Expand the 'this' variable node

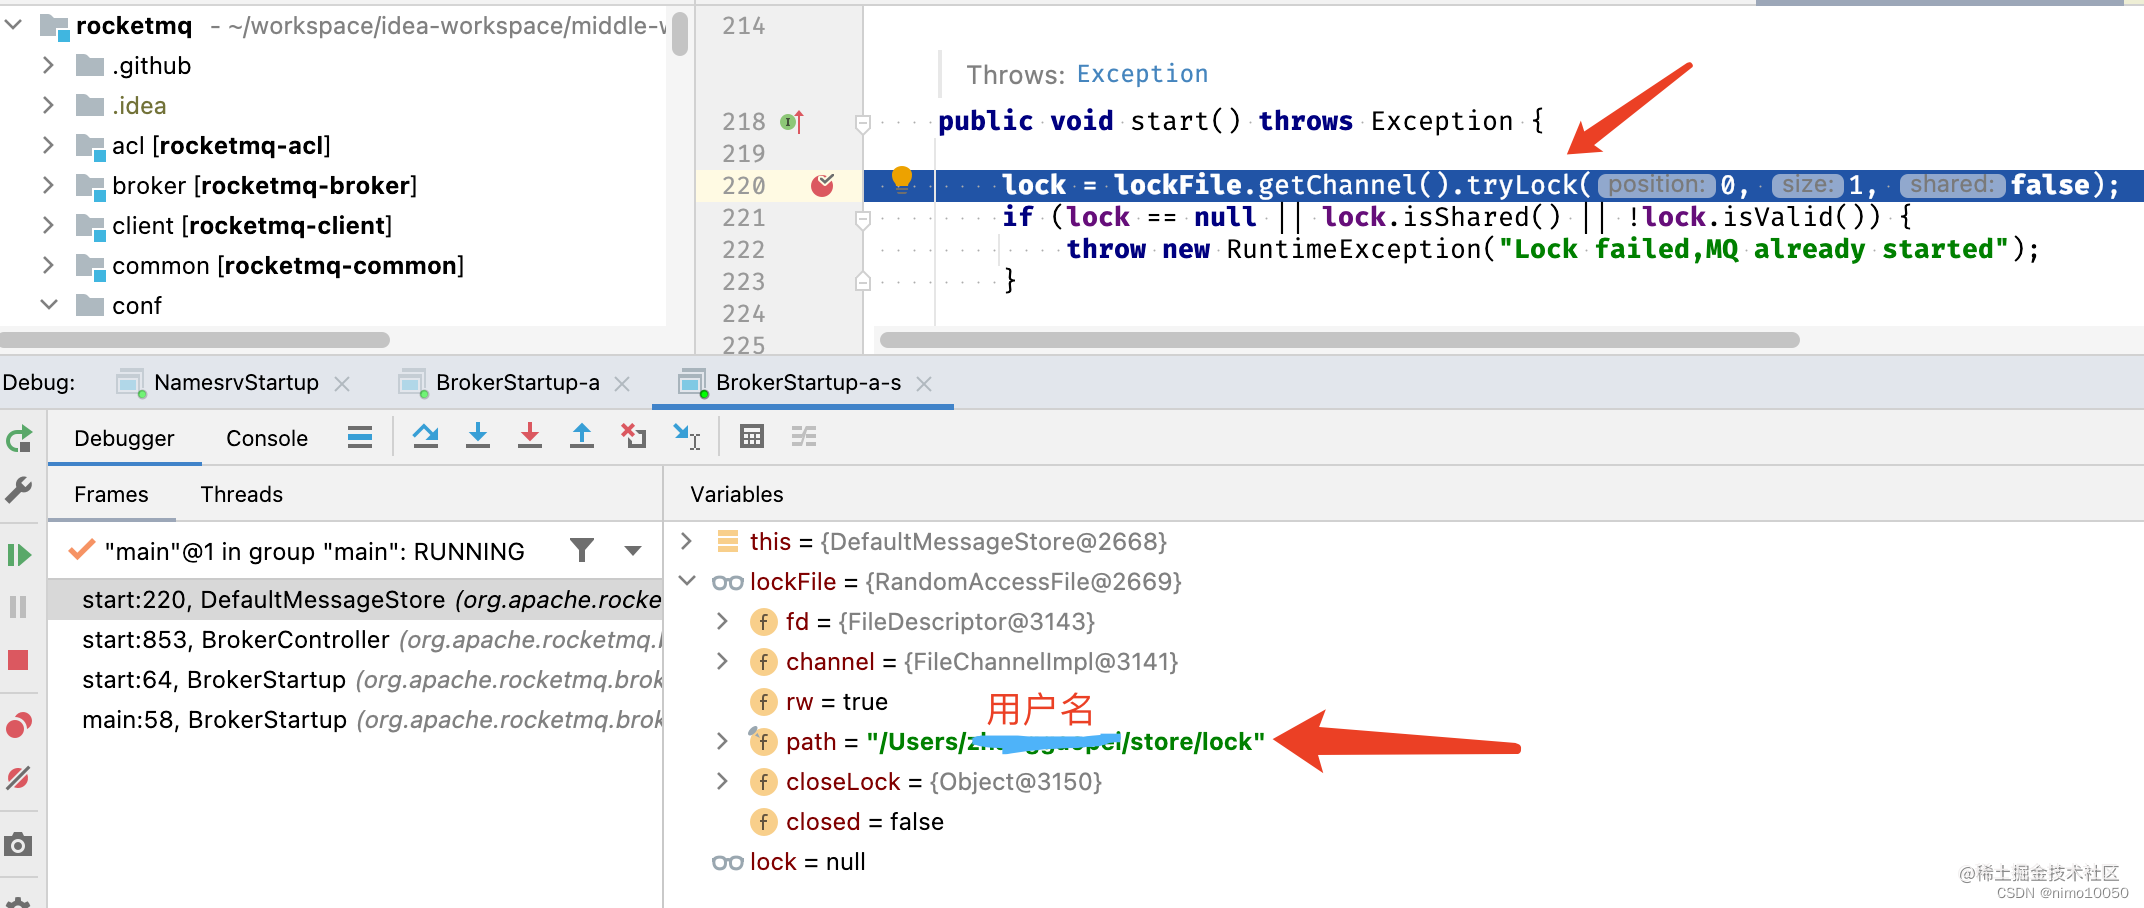pos(687,541)
